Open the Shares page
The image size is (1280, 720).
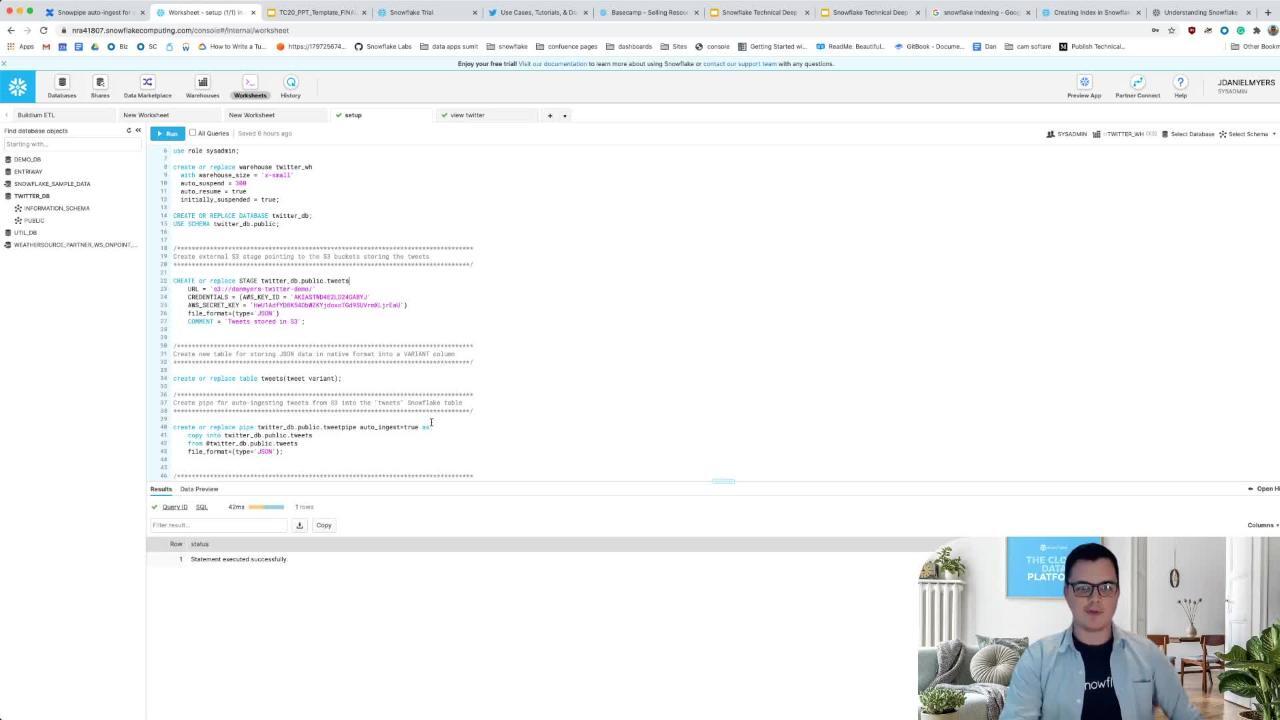click(100, 87)
